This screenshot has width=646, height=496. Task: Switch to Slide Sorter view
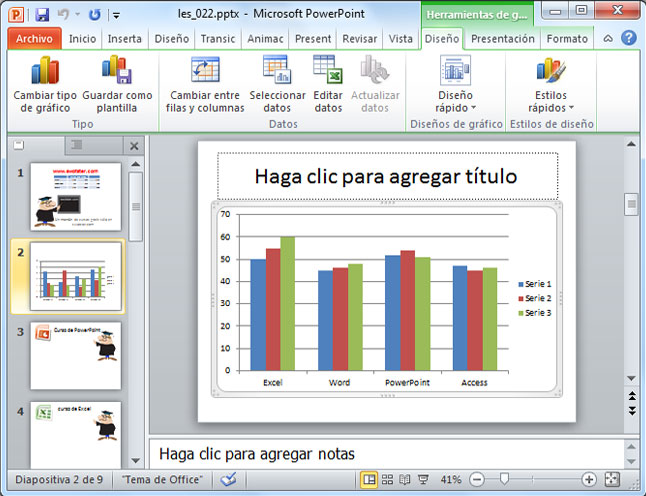(387, 480)
